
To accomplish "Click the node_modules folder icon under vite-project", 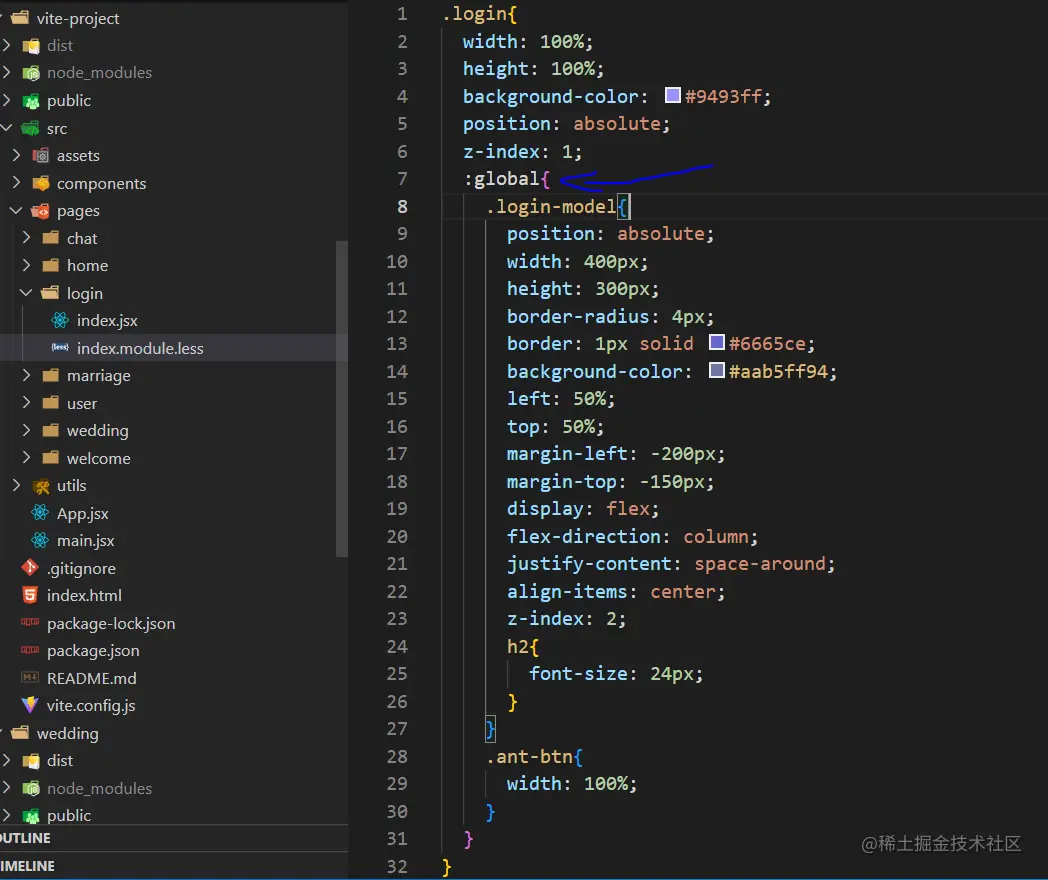I will tap(31, 73).
